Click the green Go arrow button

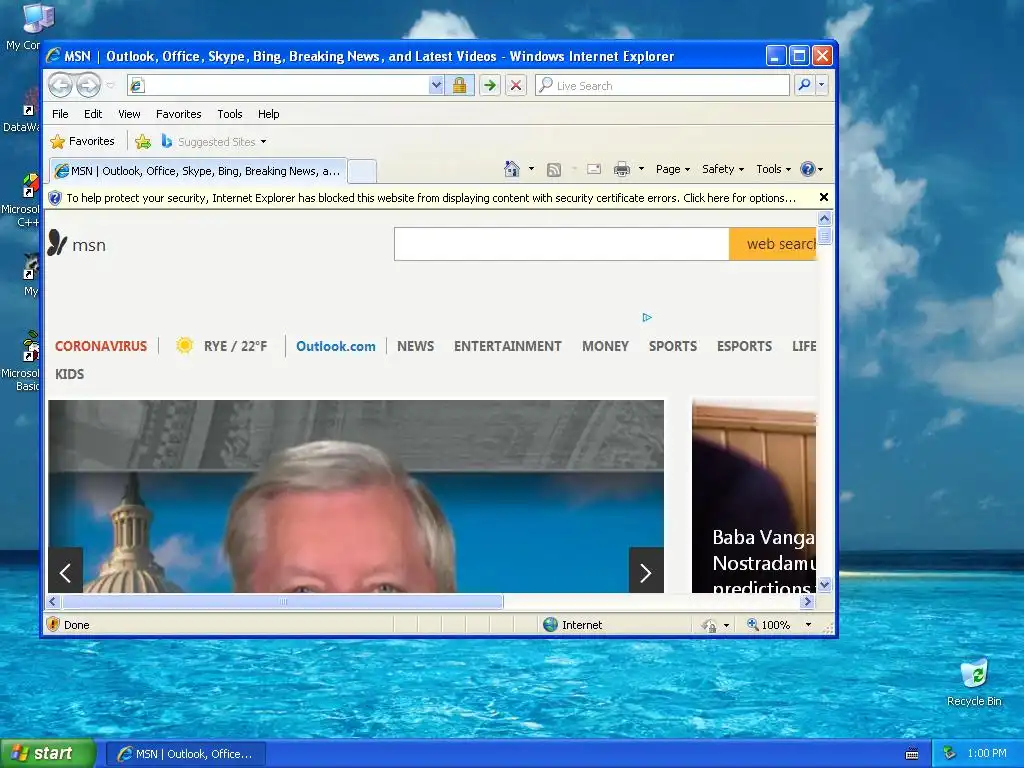tap(489, 85)
